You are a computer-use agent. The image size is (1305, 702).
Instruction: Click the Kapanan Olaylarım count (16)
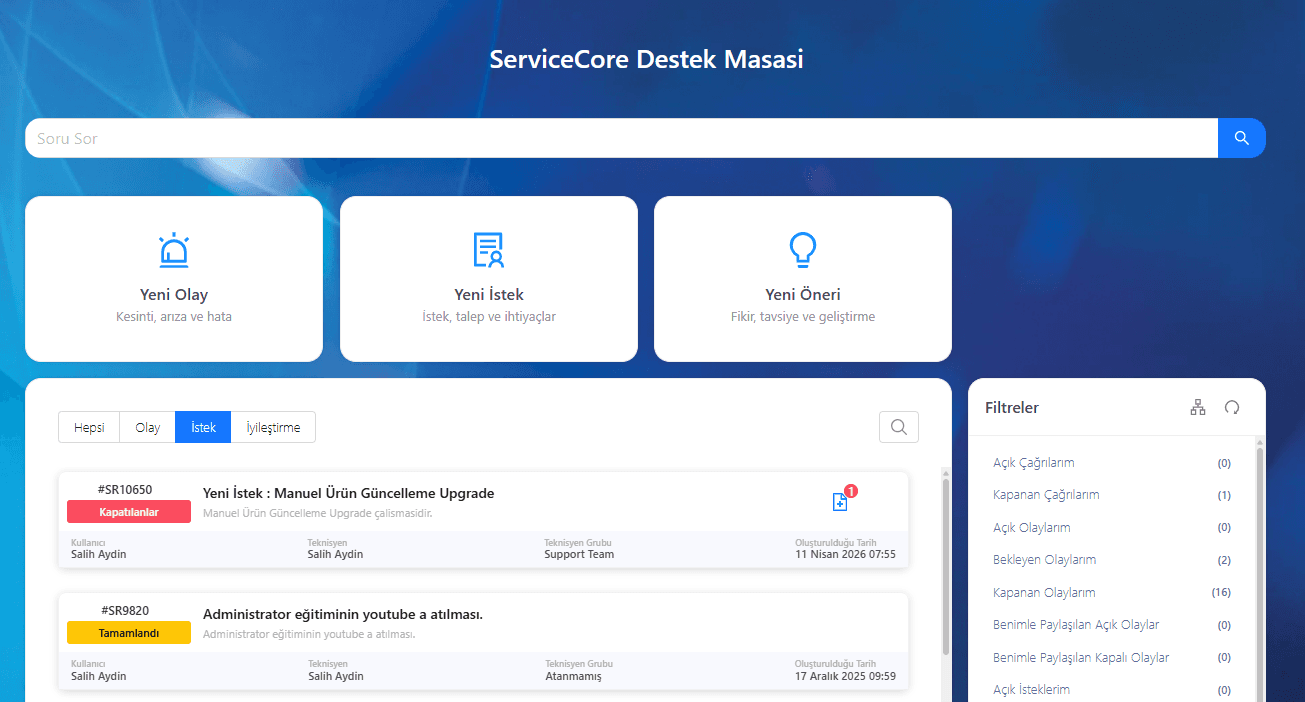point(1221,592)
